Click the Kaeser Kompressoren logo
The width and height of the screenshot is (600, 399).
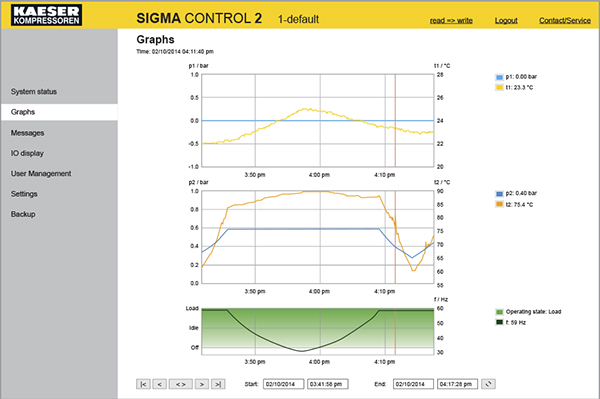[x=46, y=15]
